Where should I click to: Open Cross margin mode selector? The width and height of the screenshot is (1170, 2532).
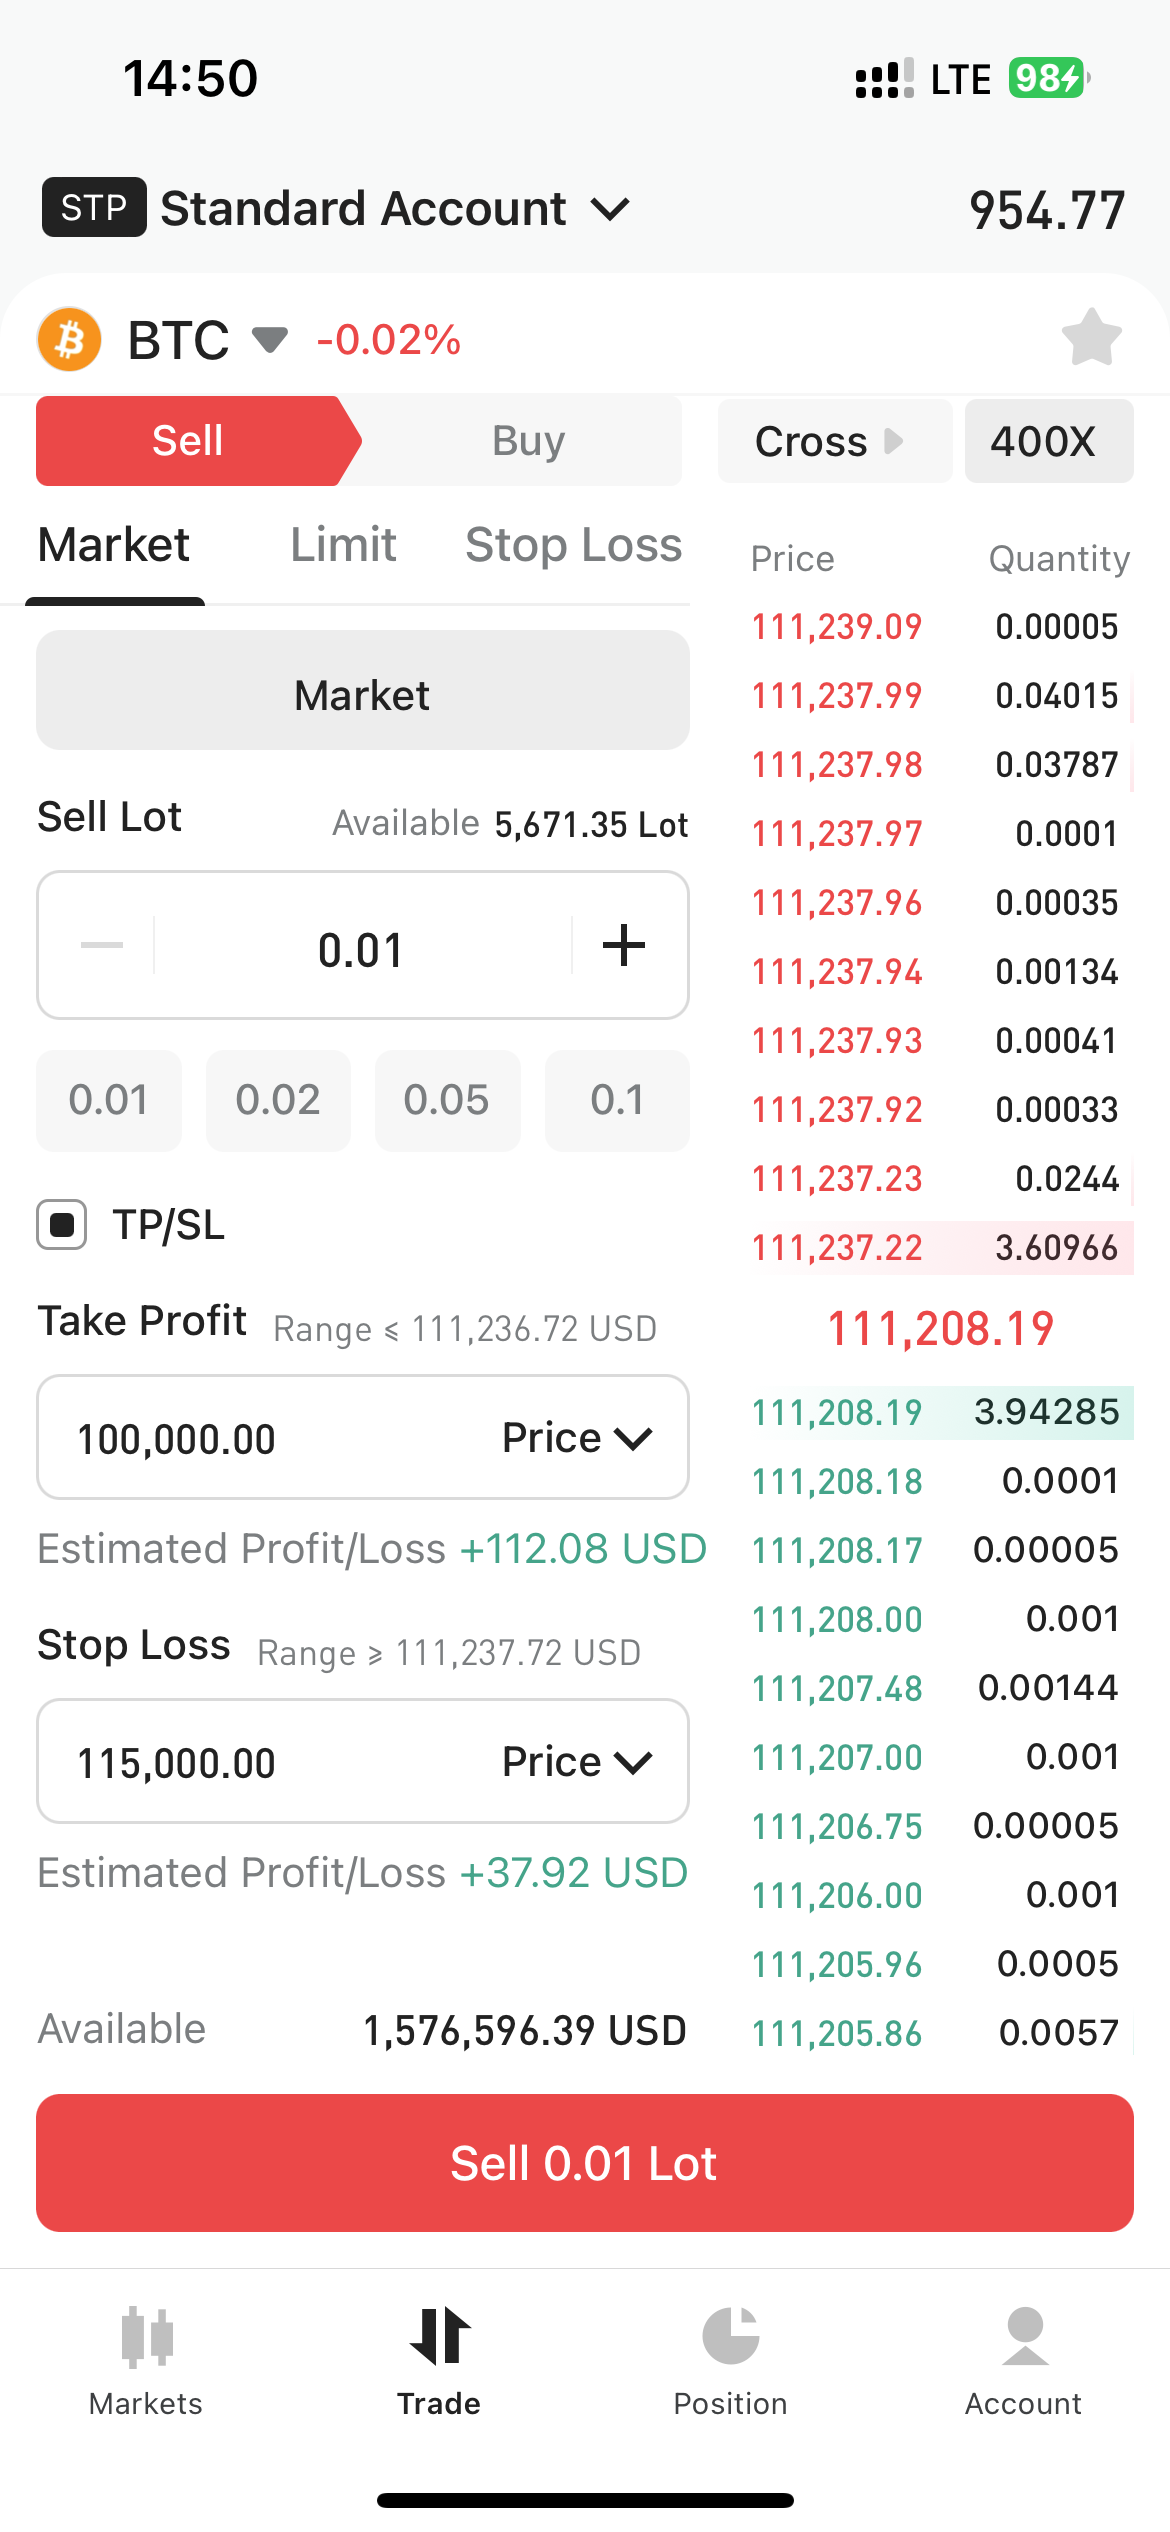coord(832,441)
